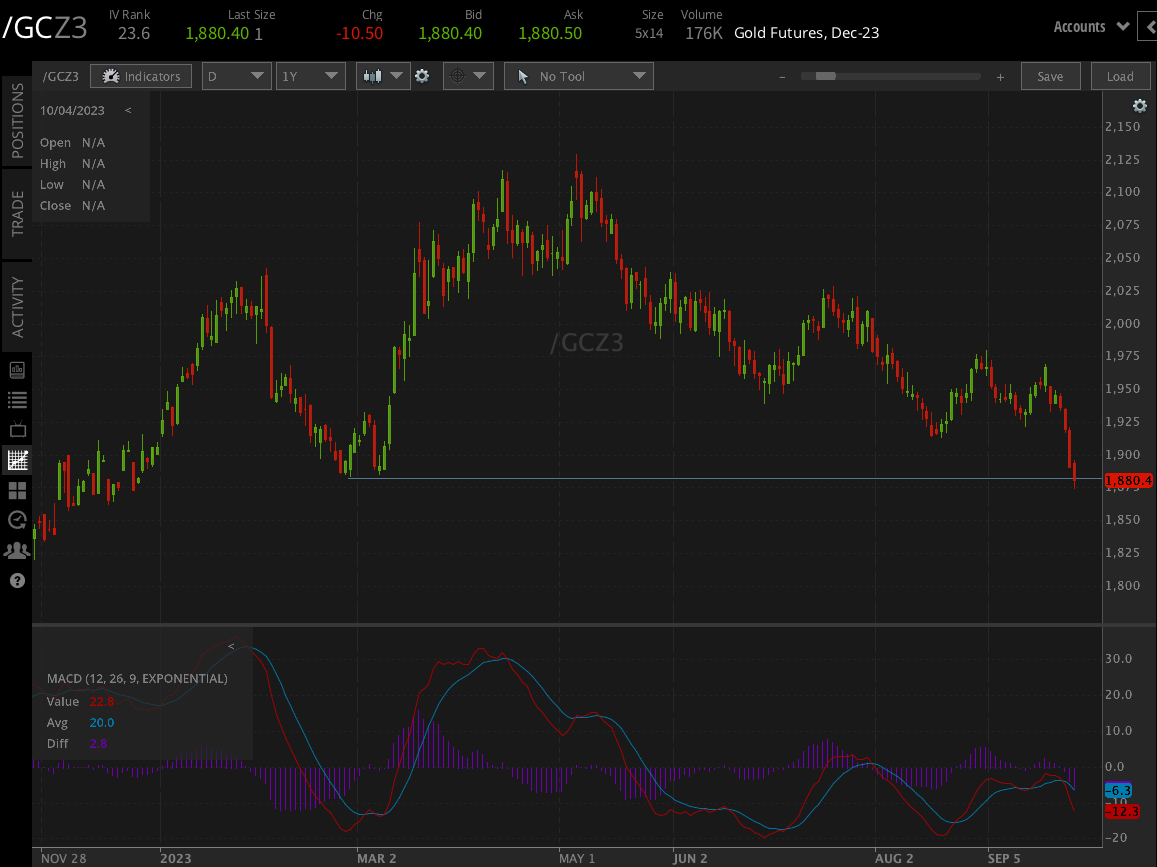Click the Help question mark icon

click(x=15, y=580)
